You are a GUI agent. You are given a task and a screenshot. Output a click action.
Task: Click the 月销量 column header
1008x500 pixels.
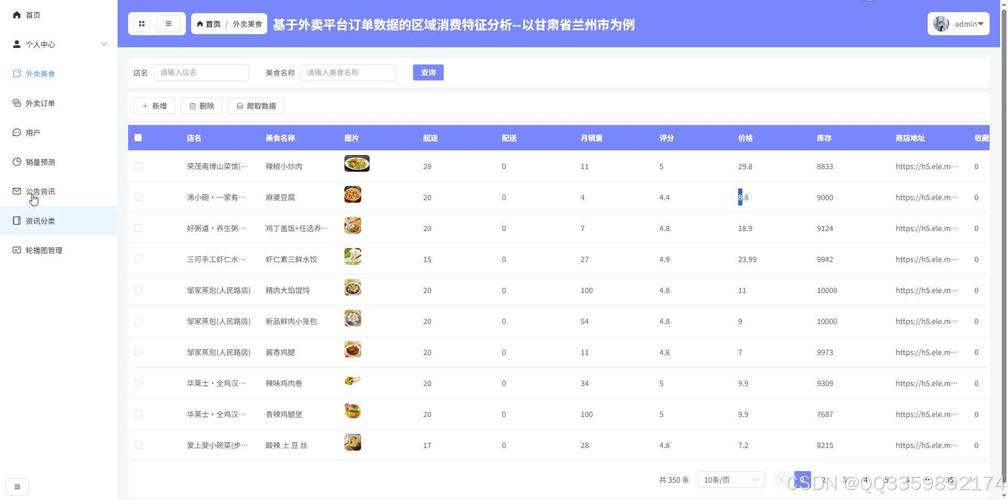[x=591, y=138]
